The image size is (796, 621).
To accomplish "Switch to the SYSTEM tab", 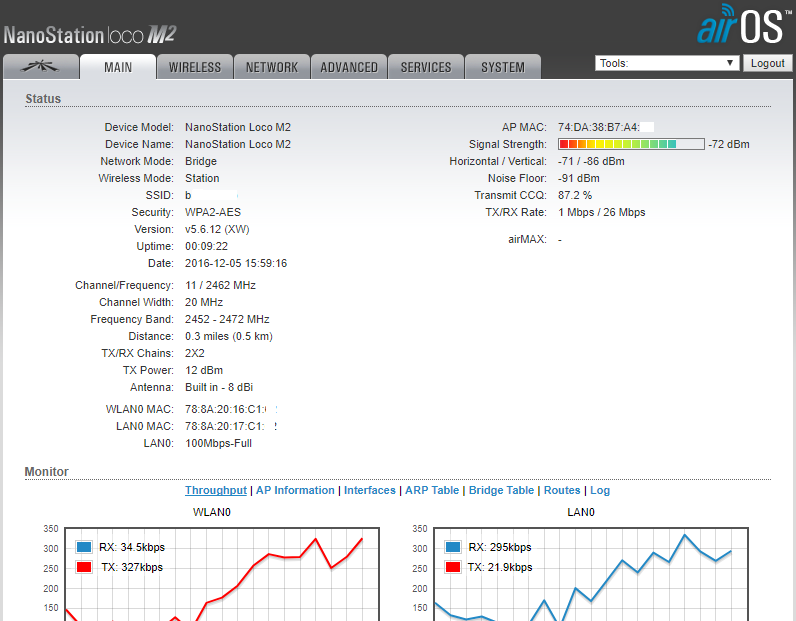I will [502, 67].
